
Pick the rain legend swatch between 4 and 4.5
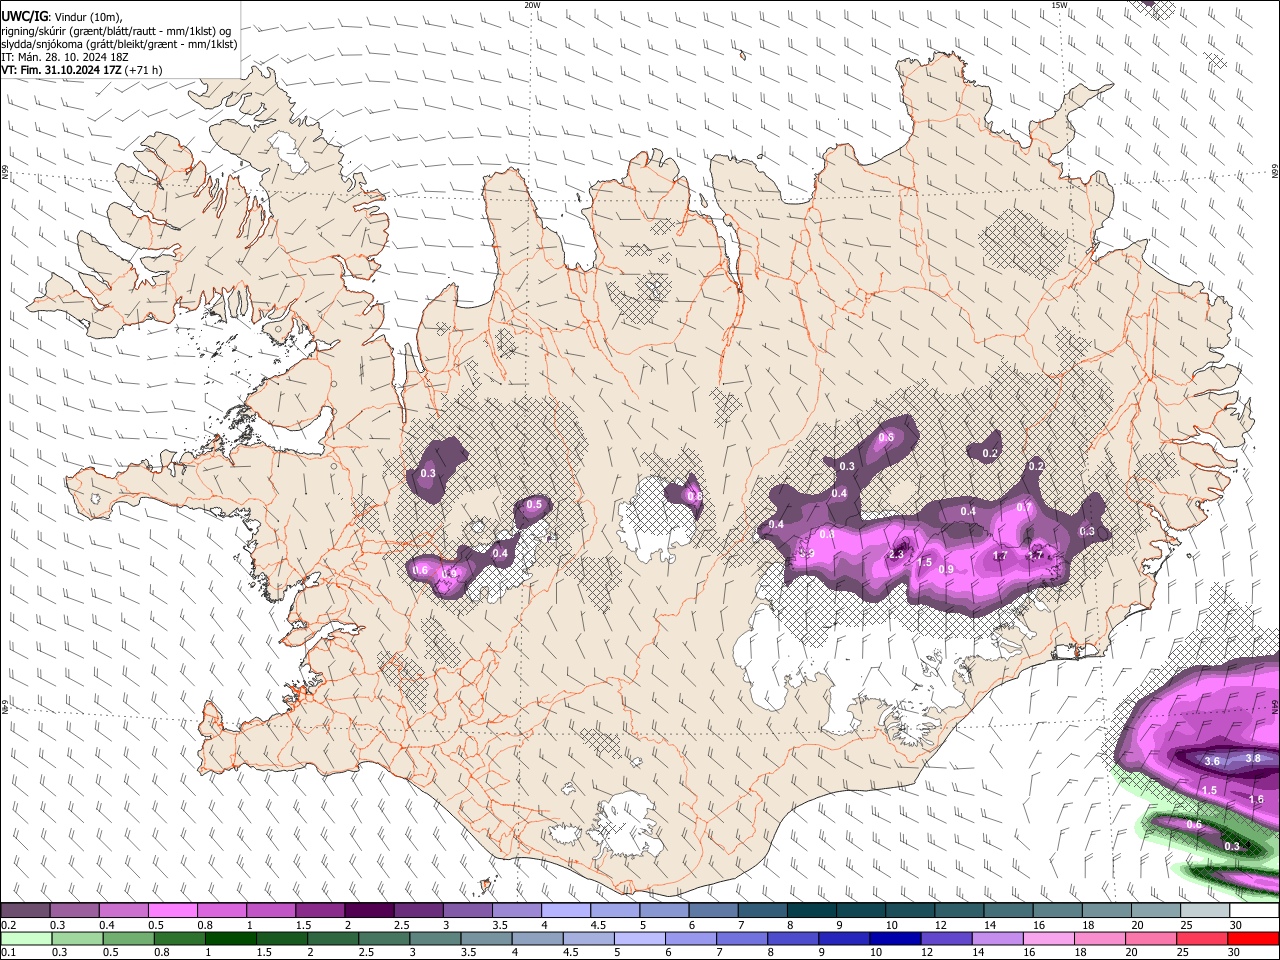click(x=536, y=938)
